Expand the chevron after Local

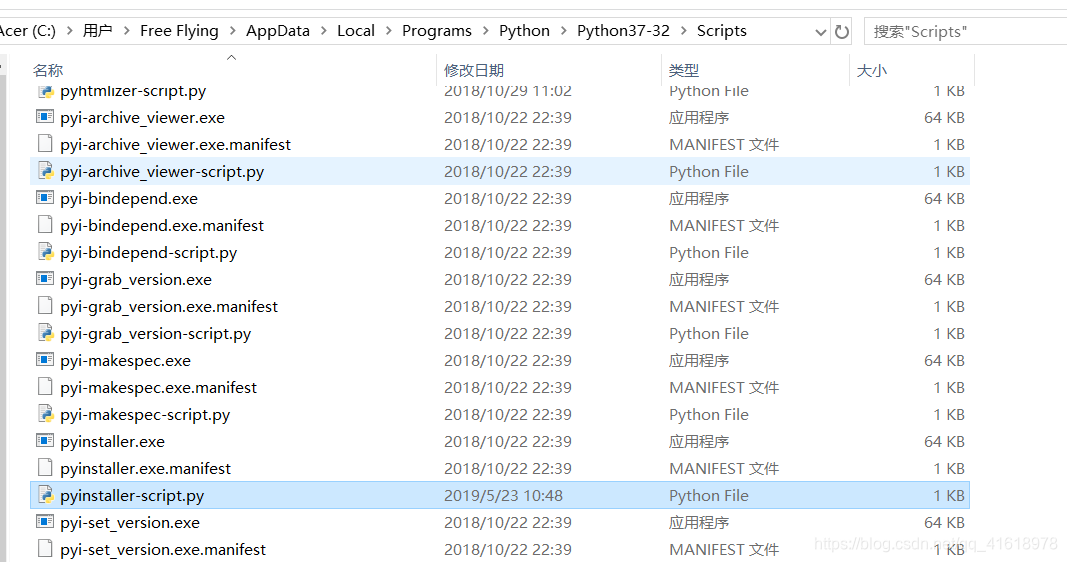point(389,31)
